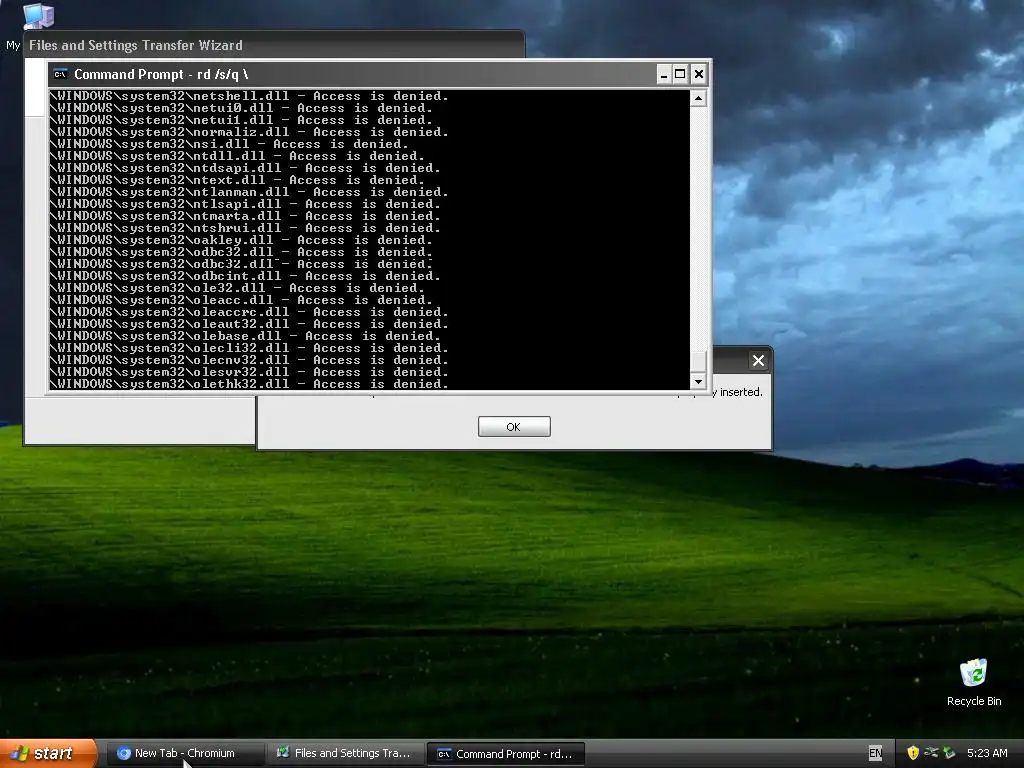
Task: Click the olecli32.dll access denied line
Action: 249,348
